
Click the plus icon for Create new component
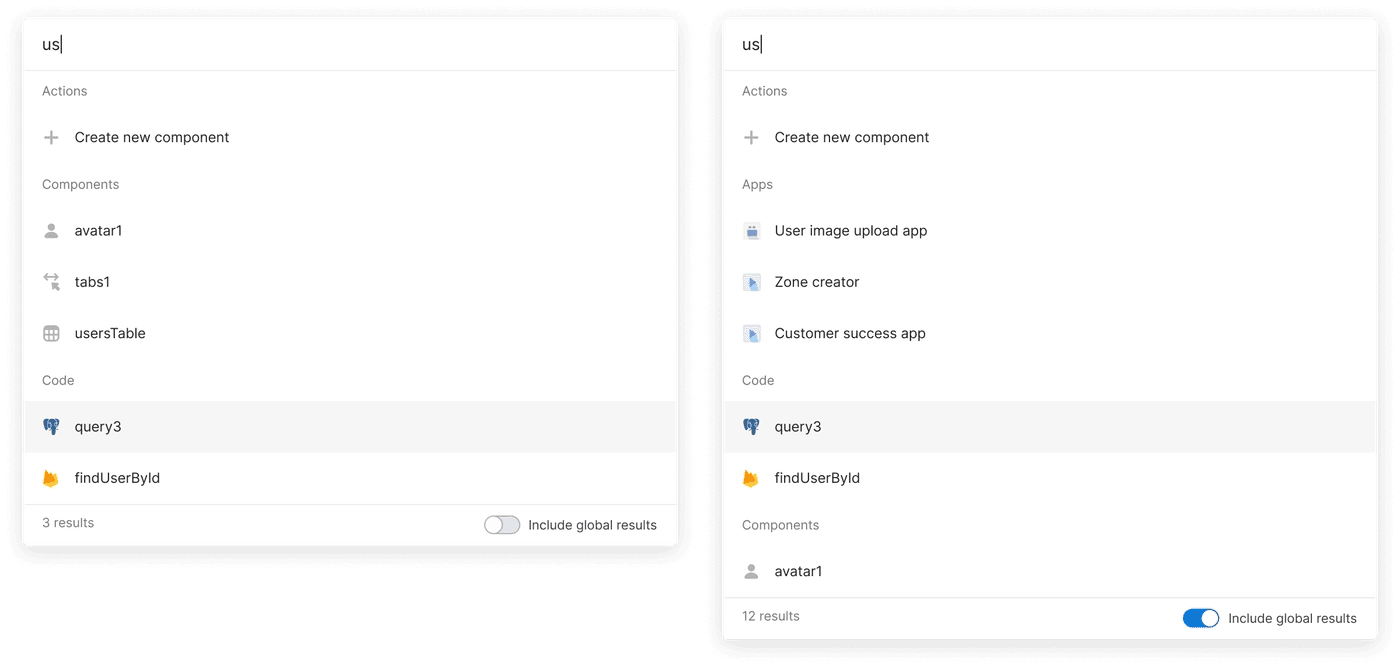point(52,137)
